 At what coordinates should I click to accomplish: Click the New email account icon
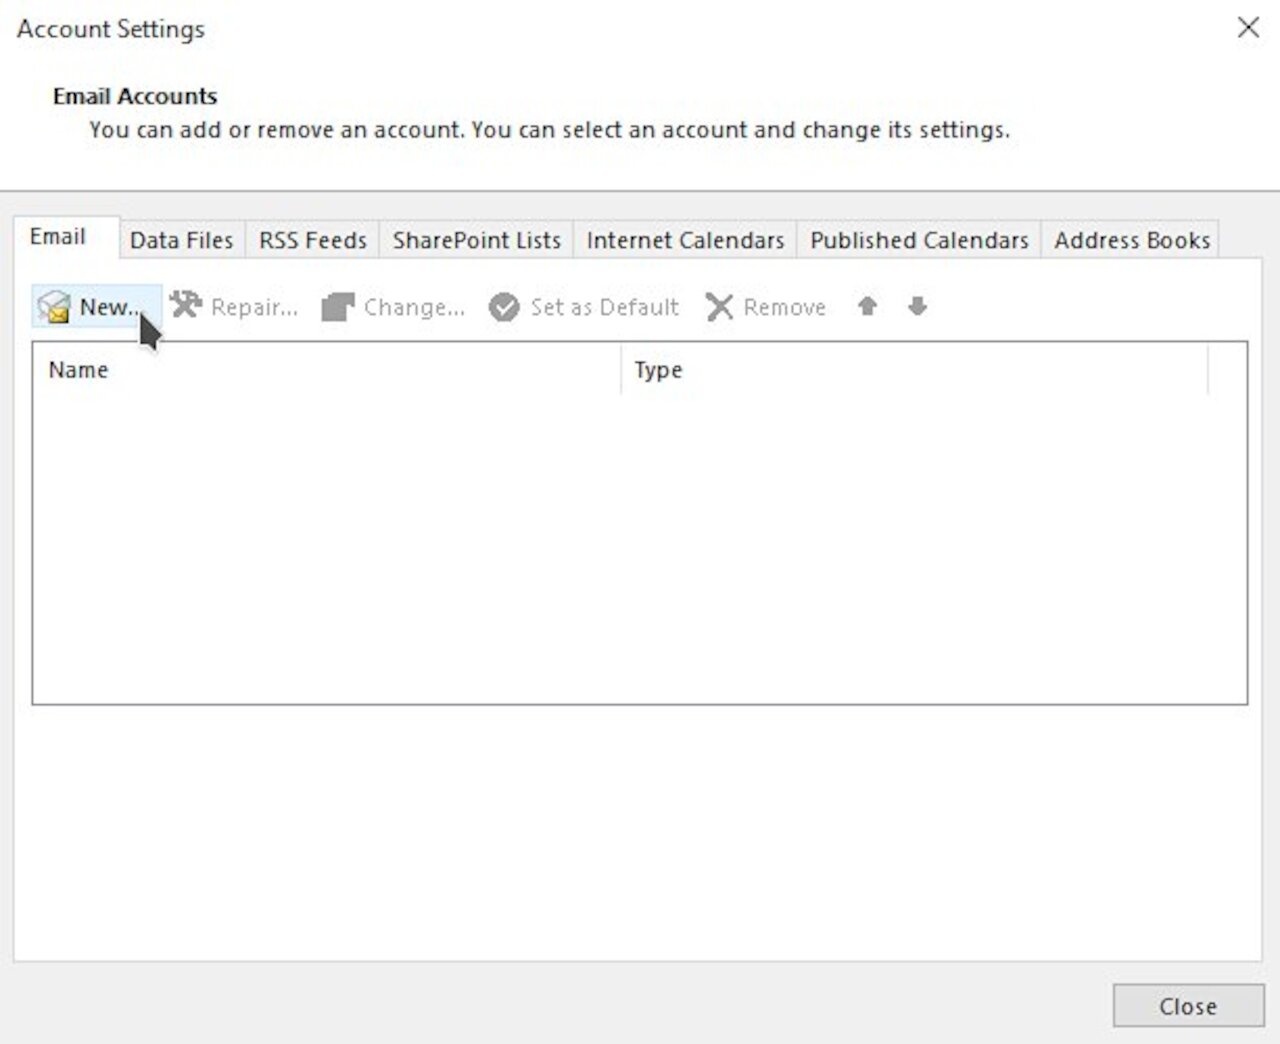[97, 307]
